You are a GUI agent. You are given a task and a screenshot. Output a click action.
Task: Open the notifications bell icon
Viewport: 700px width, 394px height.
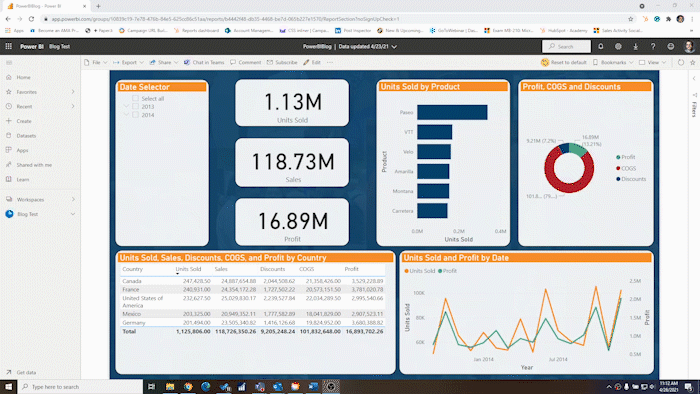coord(601,46)
